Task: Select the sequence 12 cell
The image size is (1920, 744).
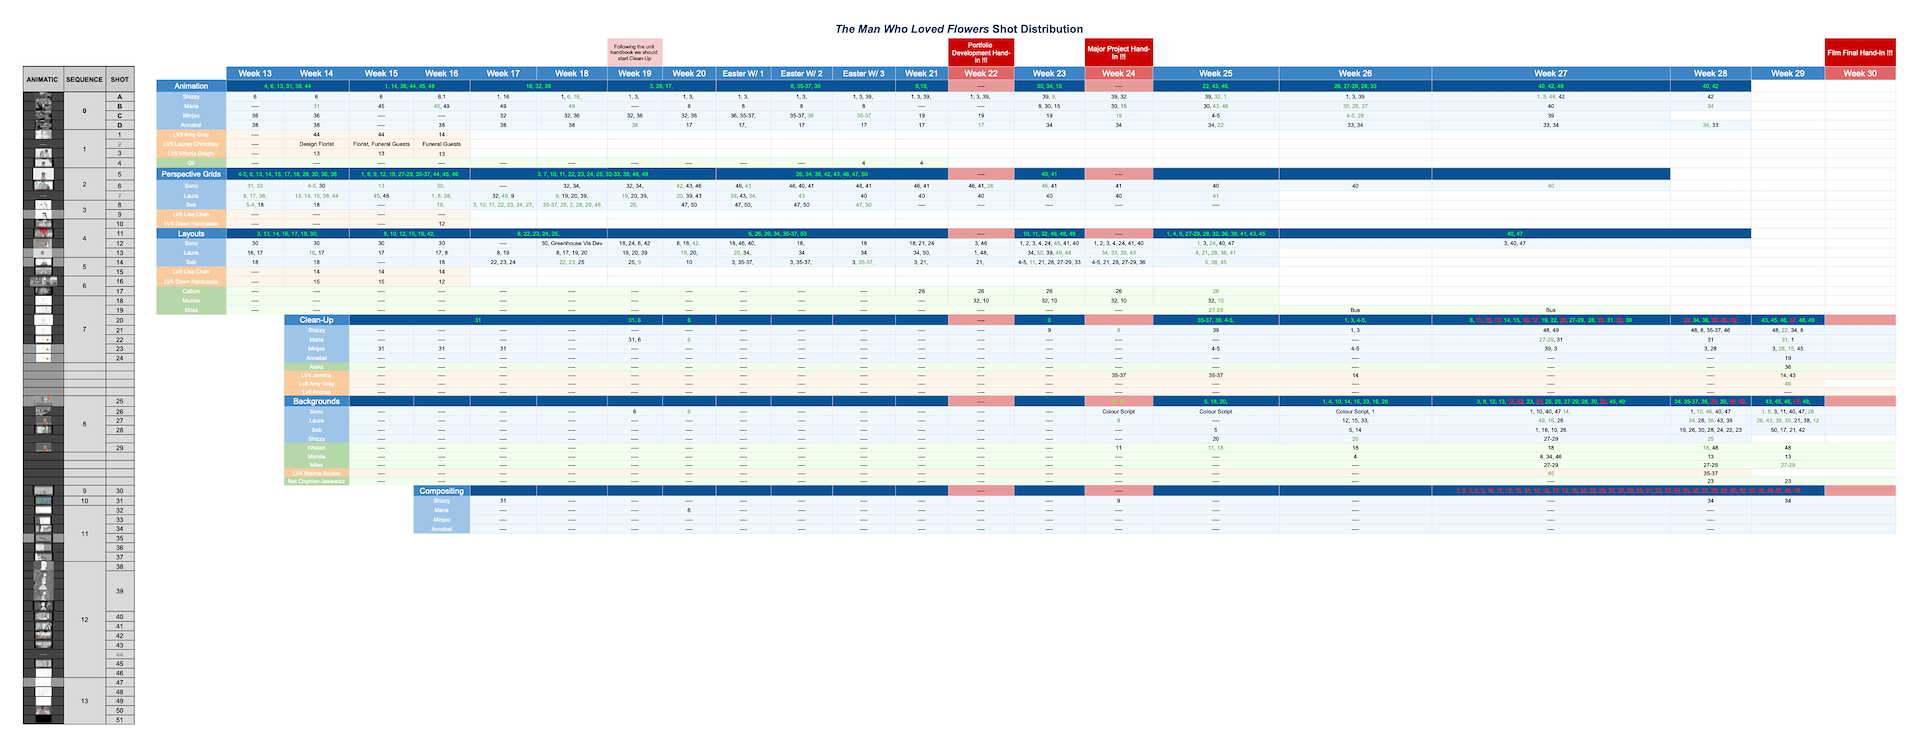Action: pos(84,620)
